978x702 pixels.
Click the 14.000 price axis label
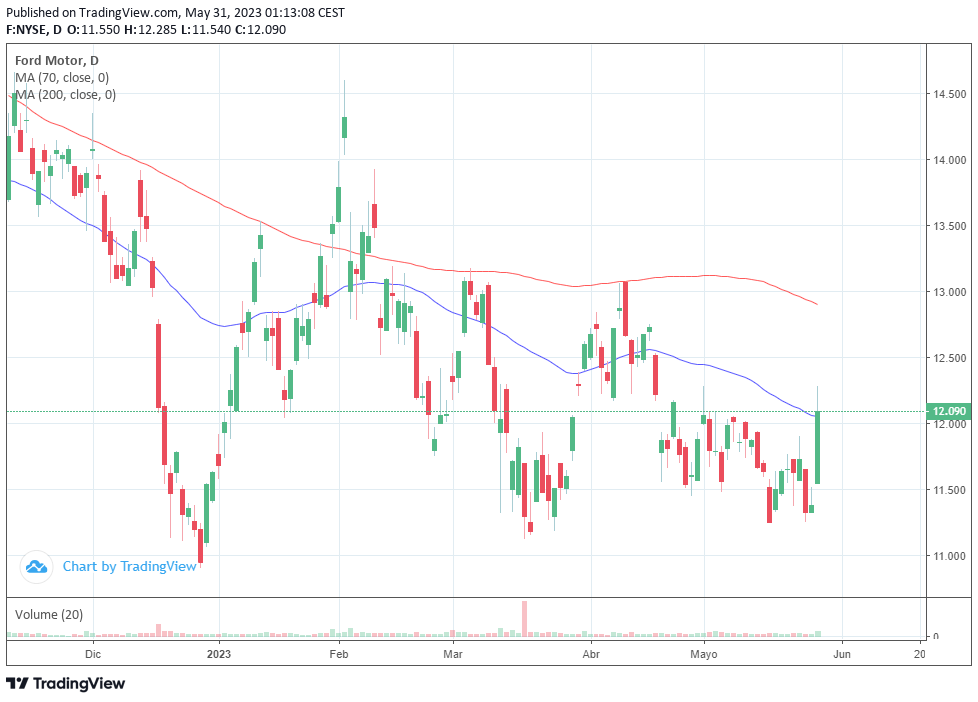pyautogui.click(x=949, y=160)
